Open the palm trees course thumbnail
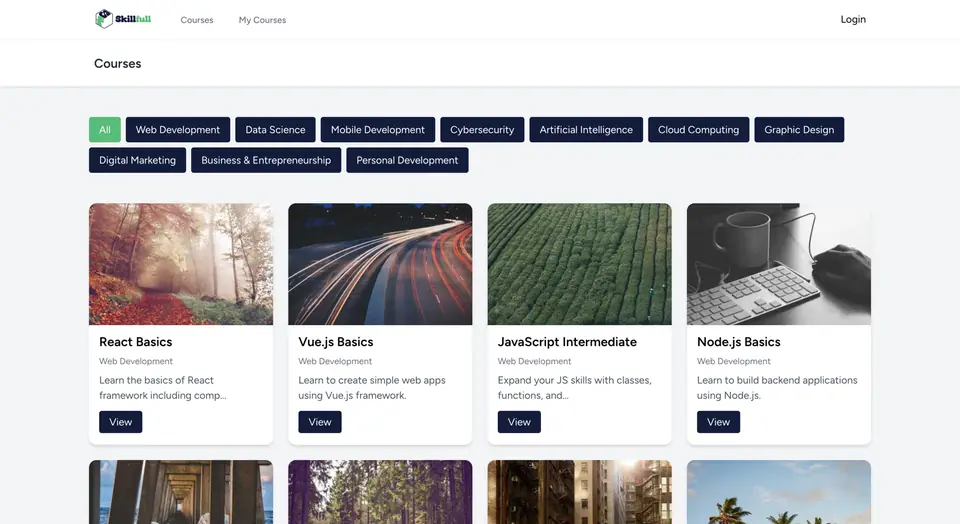This screenshot has height=524, width=960. pos(779,492)
